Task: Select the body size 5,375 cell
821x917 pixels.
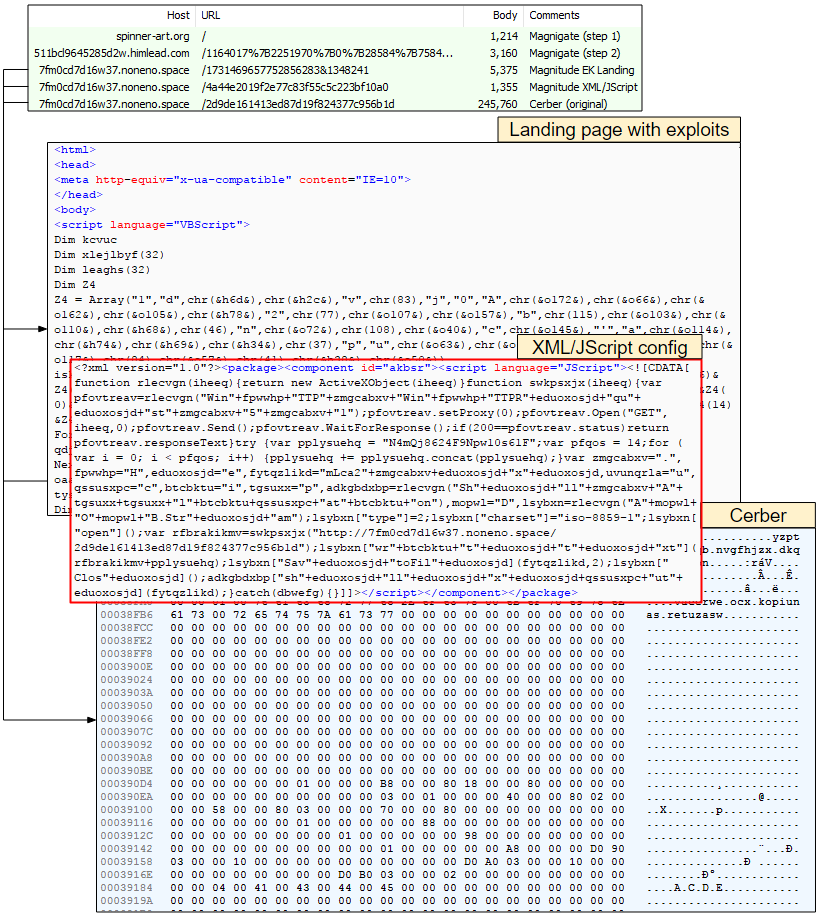Action: click(x=504, y=70)
